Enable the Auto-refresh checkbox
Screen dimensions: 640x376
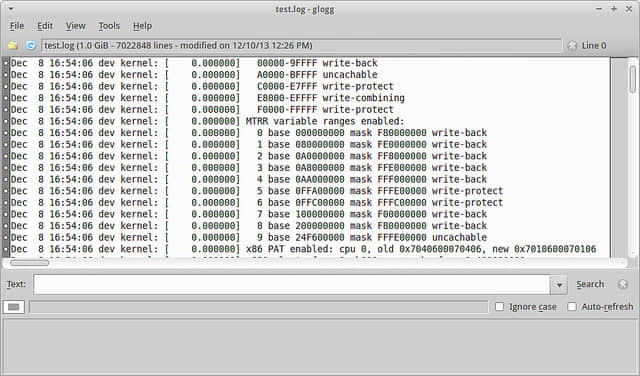click(572, 306)
